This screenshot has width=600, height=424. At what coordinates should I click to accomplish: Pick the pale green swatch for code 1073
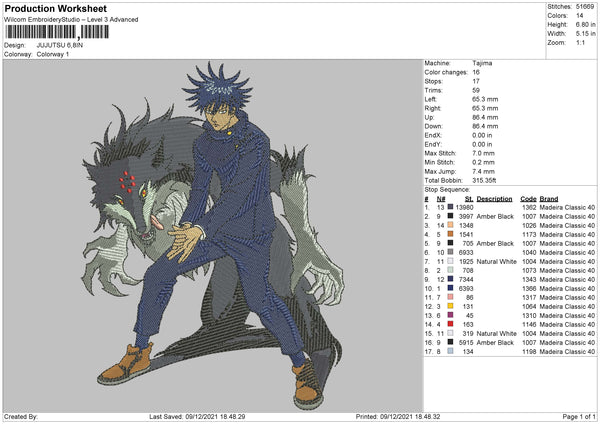click(450, 270)
